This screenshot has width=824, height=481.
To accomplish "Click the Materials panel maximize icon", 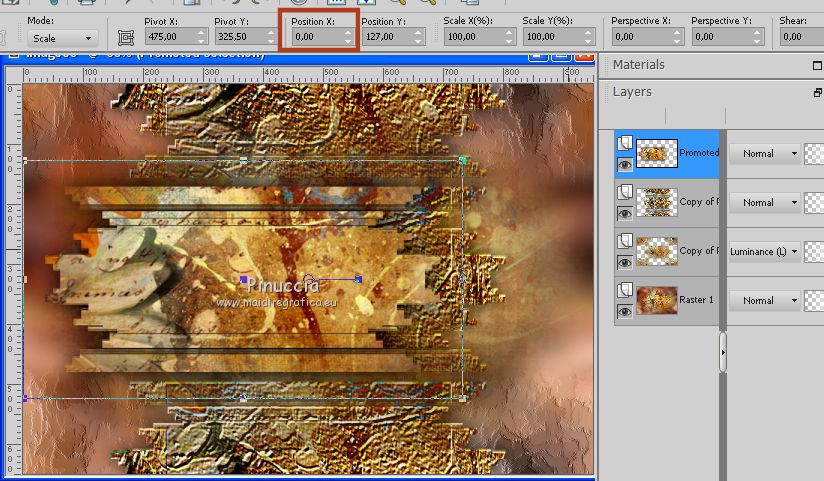I will click(x=818, y=65).
